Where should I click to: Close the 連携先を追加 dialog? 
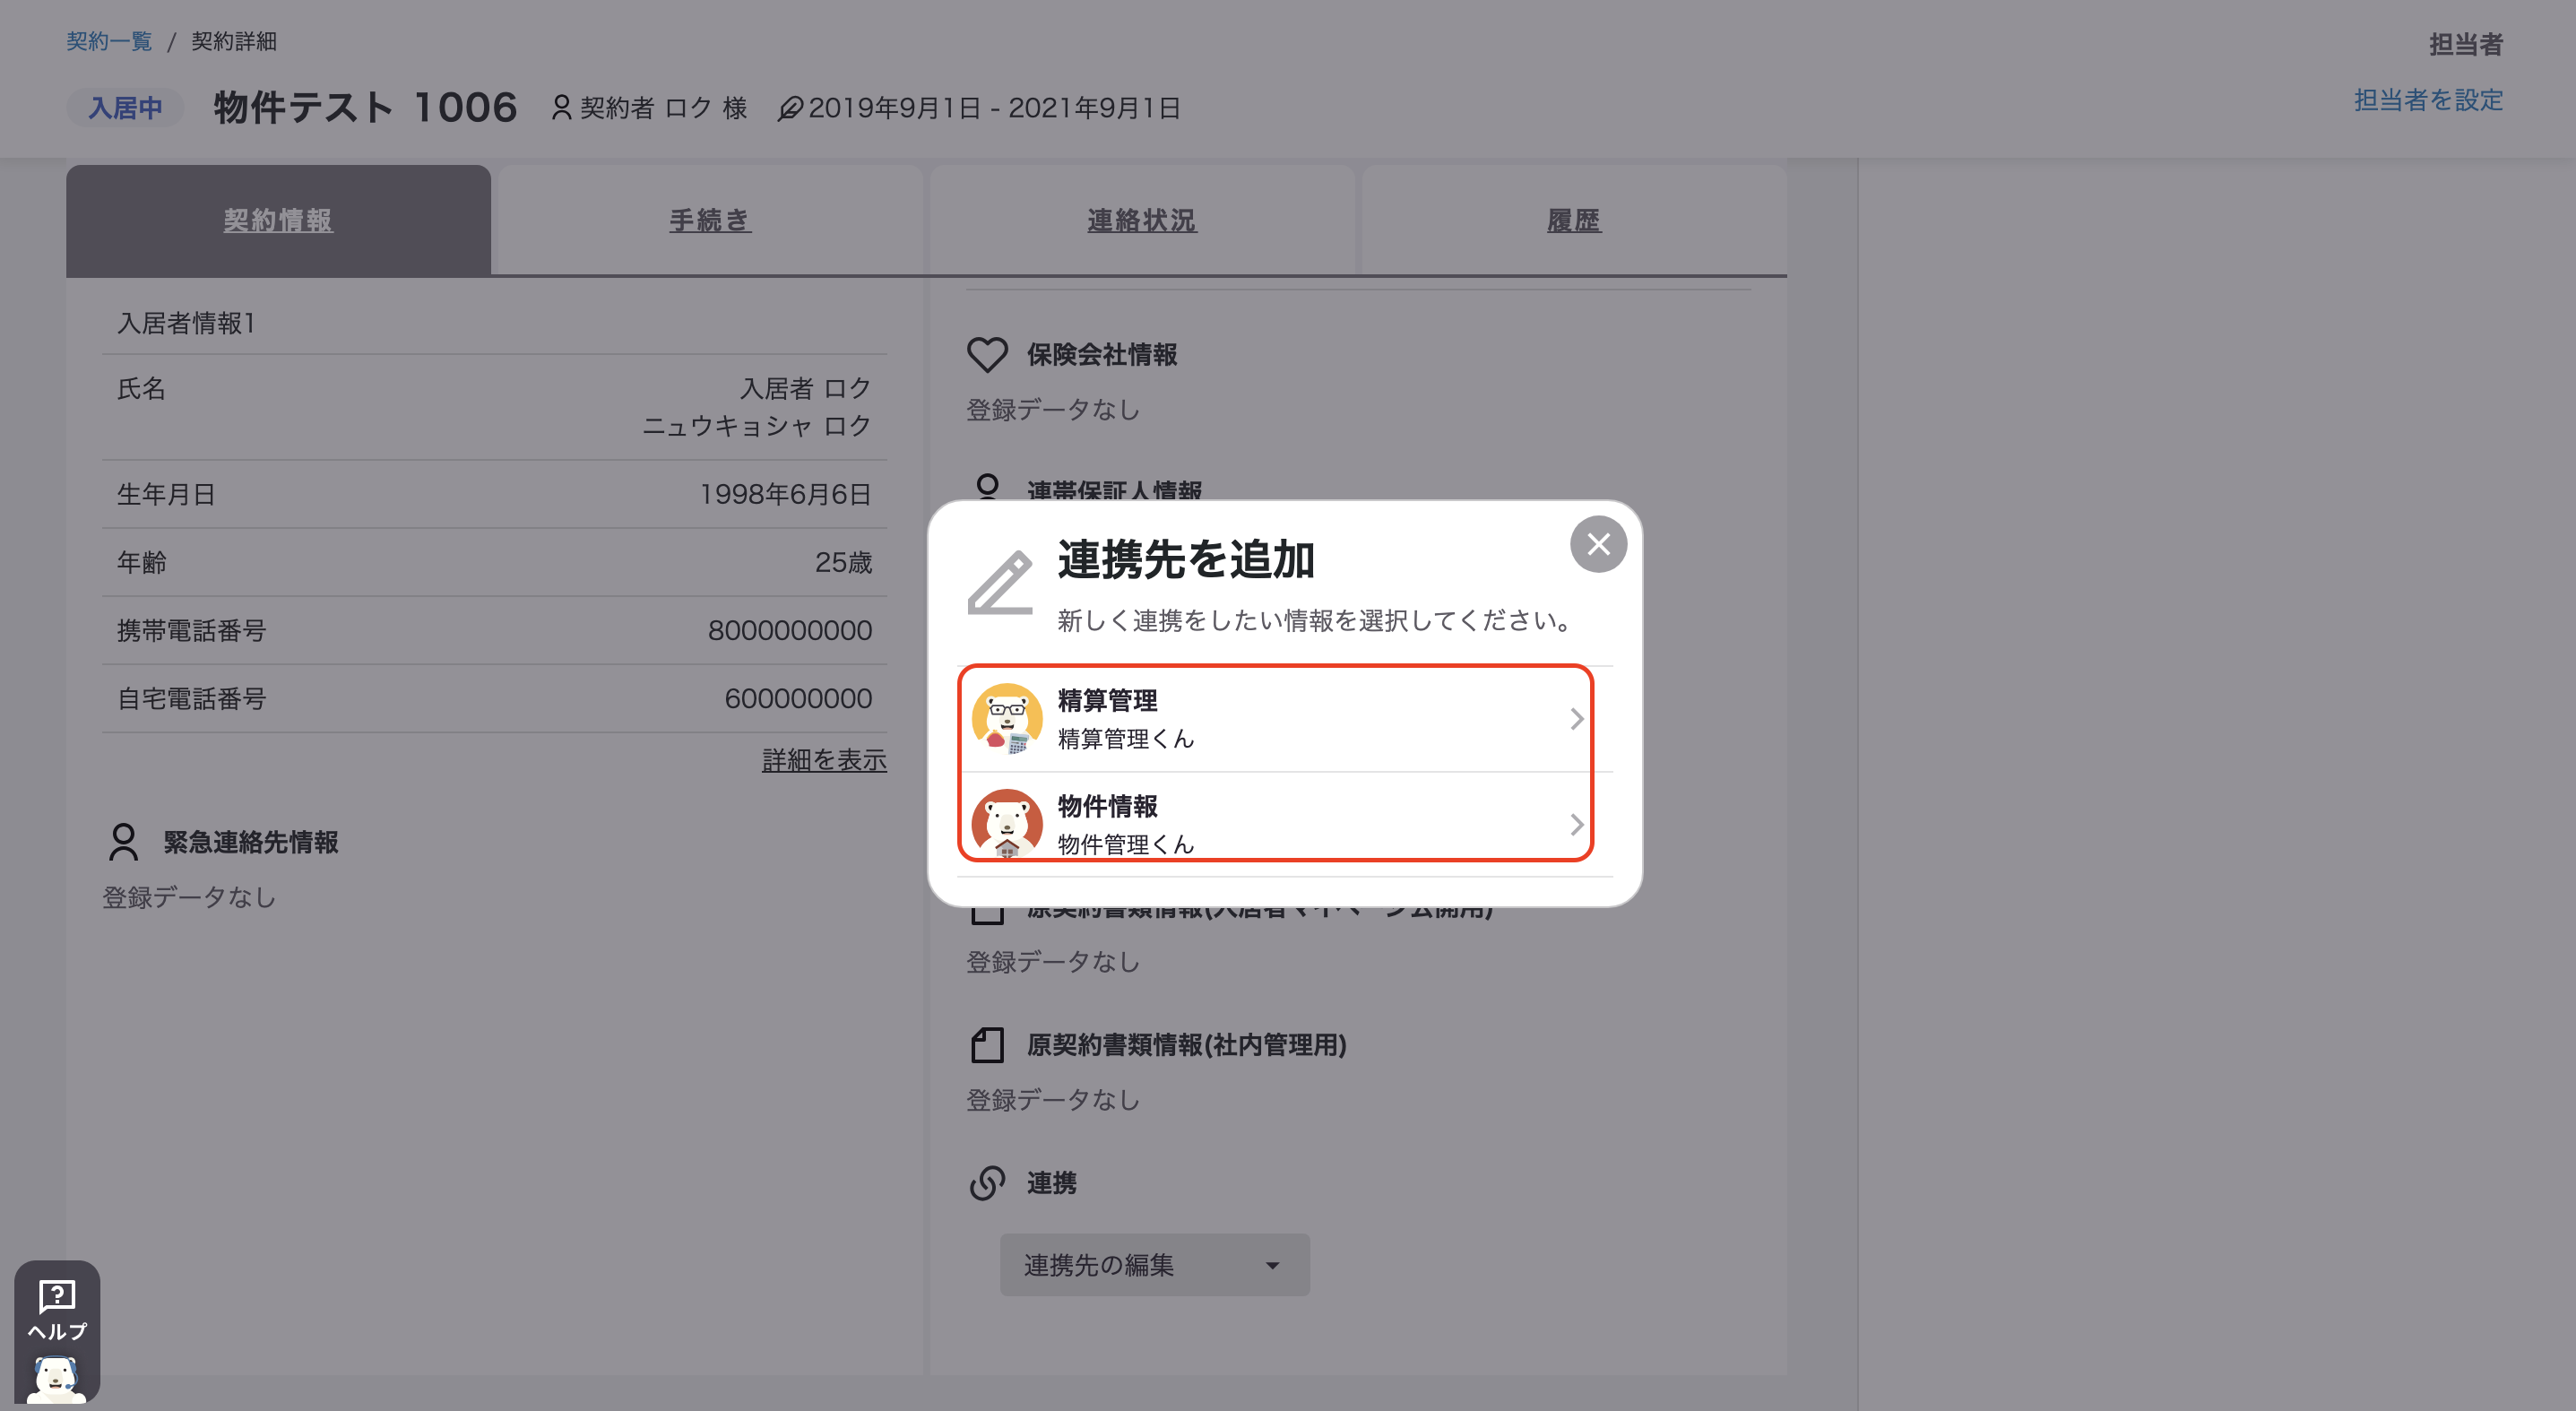[x=1598, y=544]
